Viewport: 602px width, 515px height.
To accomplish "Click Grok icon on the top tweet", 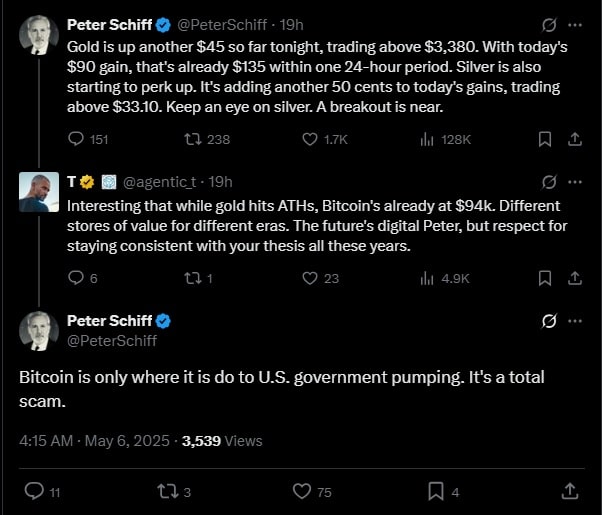I will [548, 24].
